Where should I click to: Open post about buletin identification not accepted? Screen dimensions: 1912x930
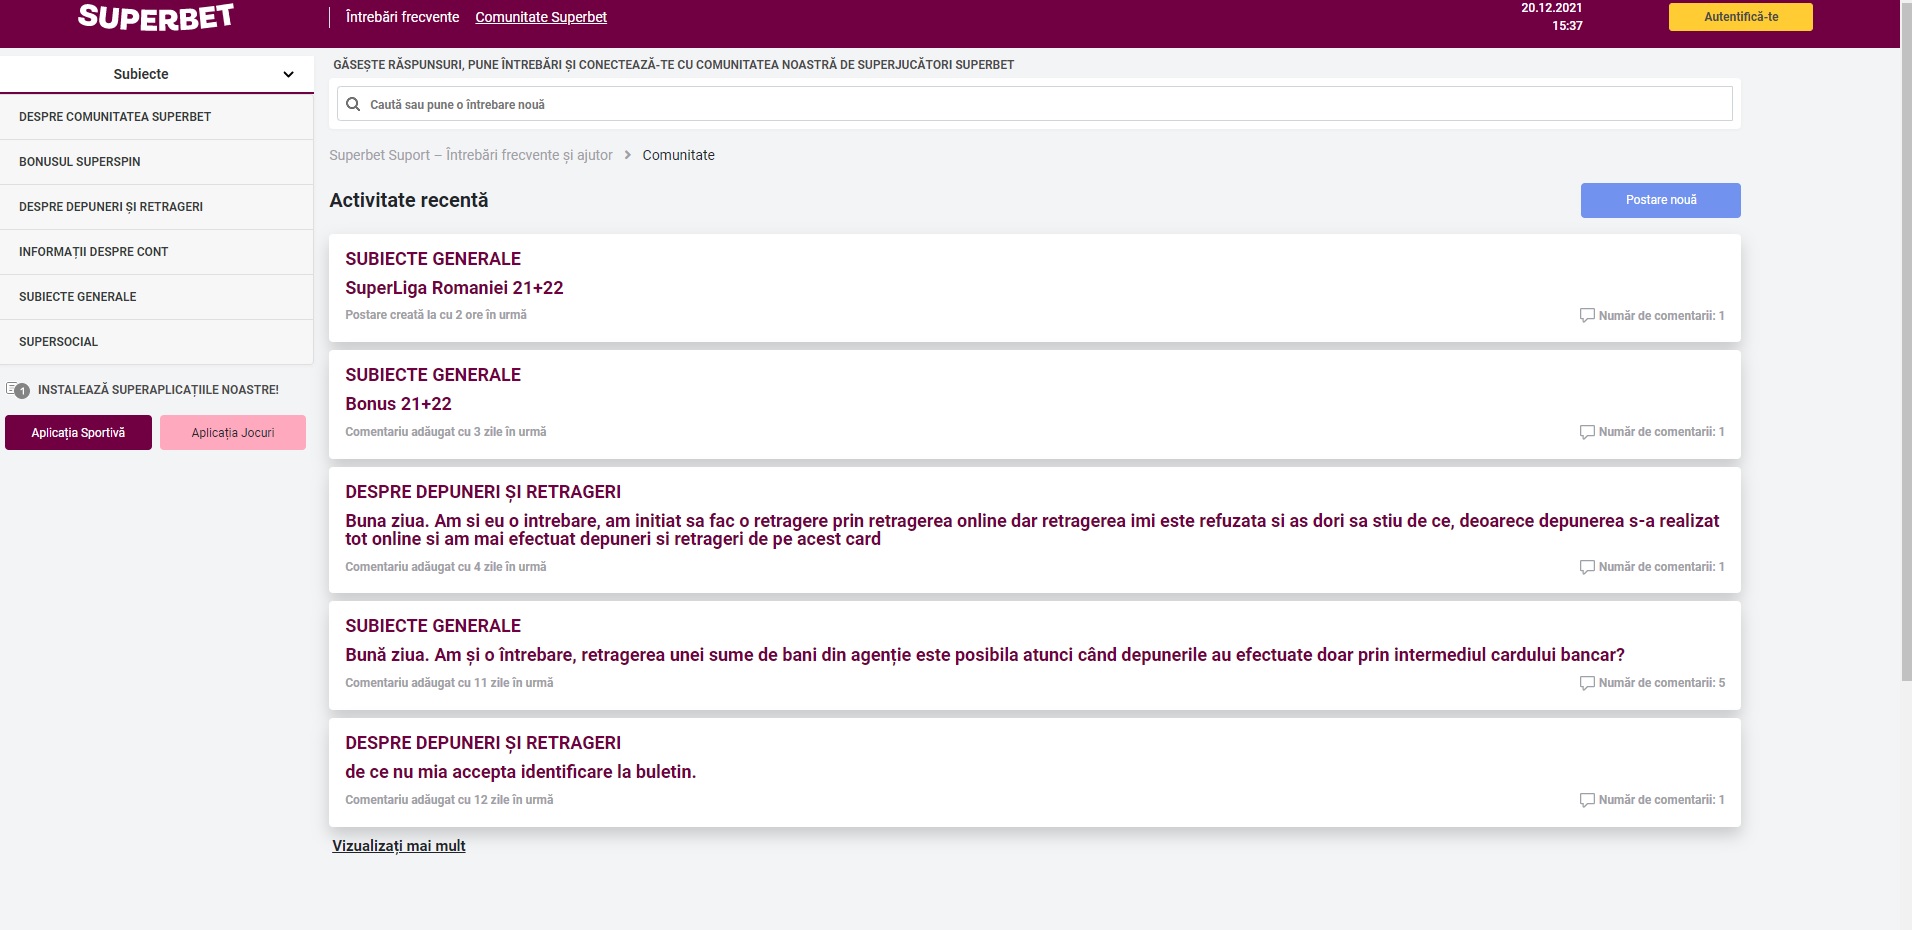pos(520,772)
